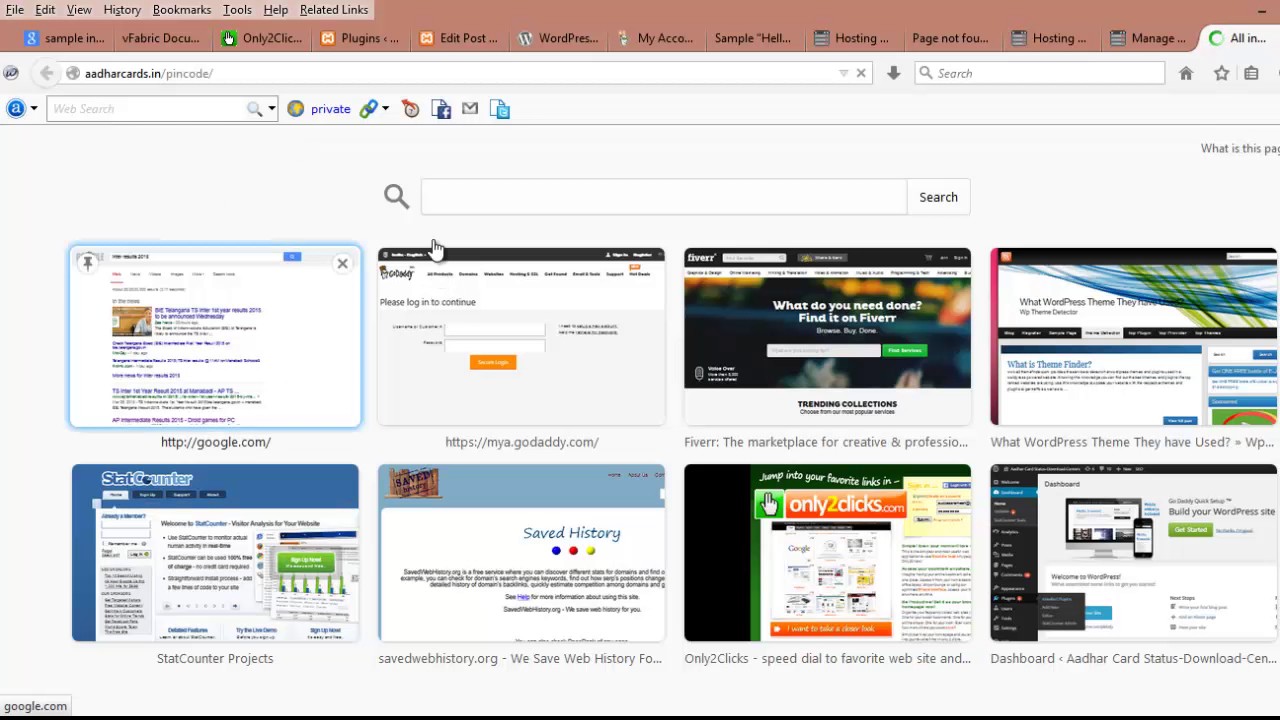Expand the chain link icon dropdown
This screenshot has height=720, width=1280.
(385, 109)
